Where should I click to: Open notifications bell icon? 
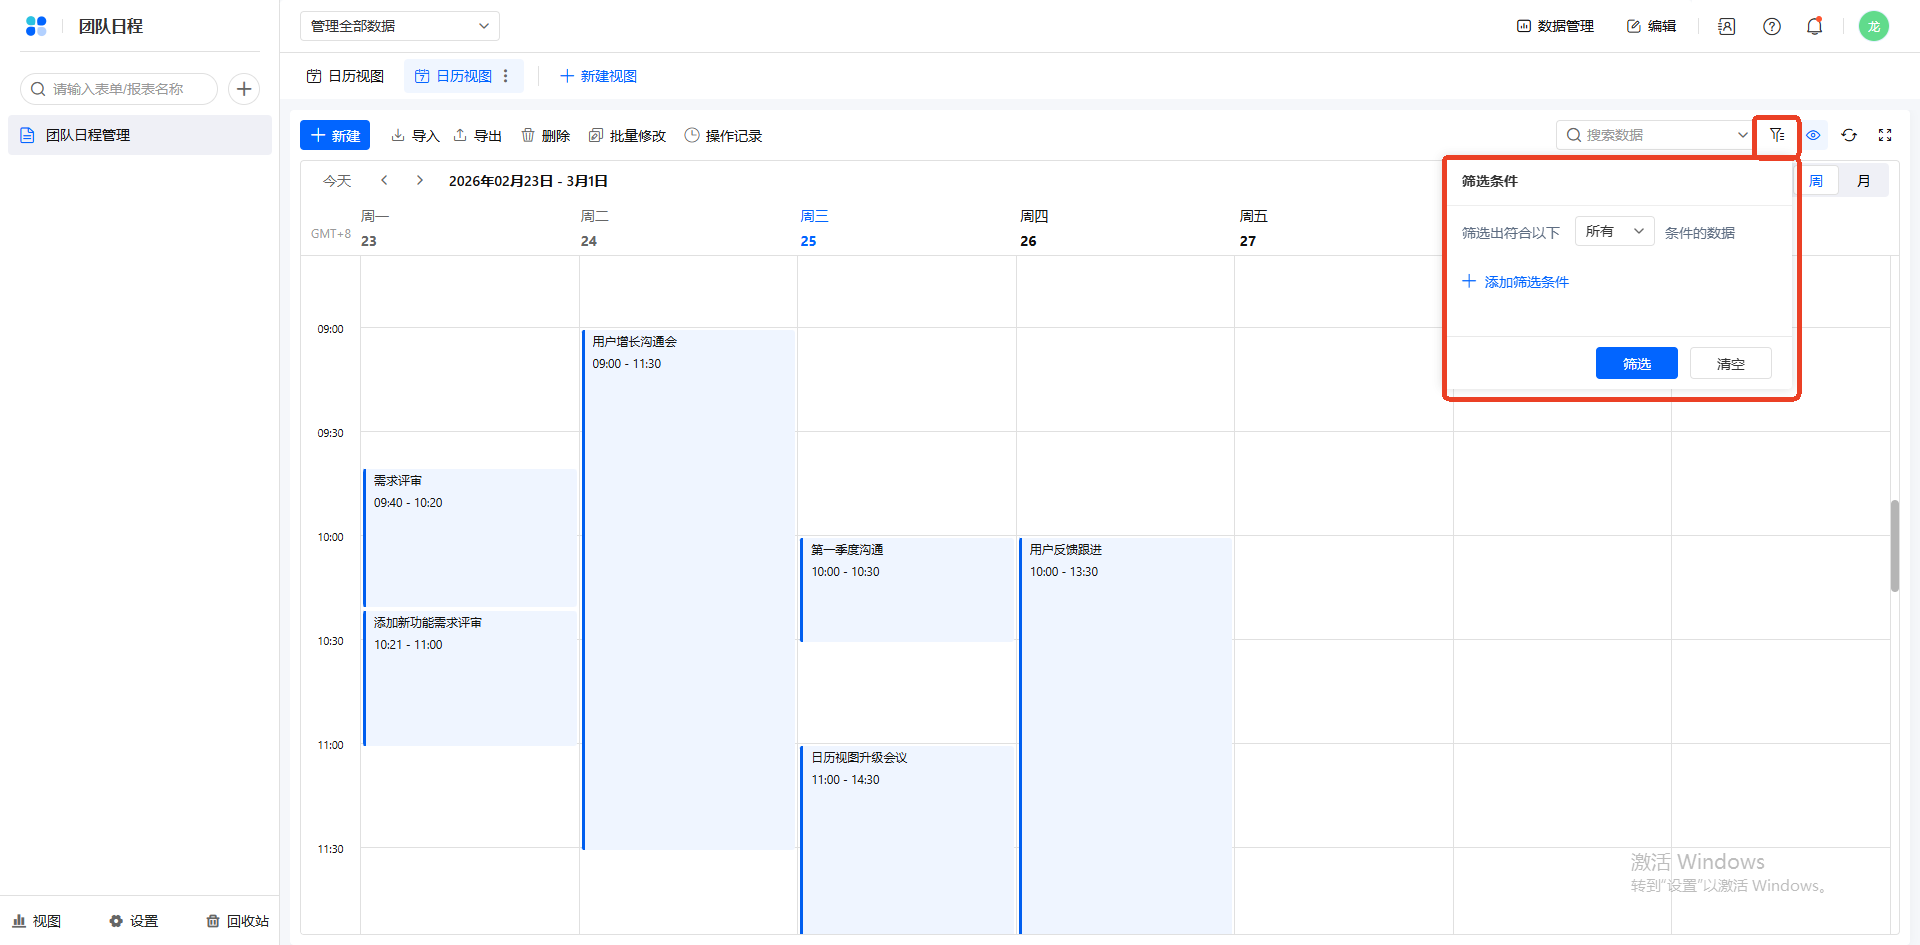coord(1814,26)
